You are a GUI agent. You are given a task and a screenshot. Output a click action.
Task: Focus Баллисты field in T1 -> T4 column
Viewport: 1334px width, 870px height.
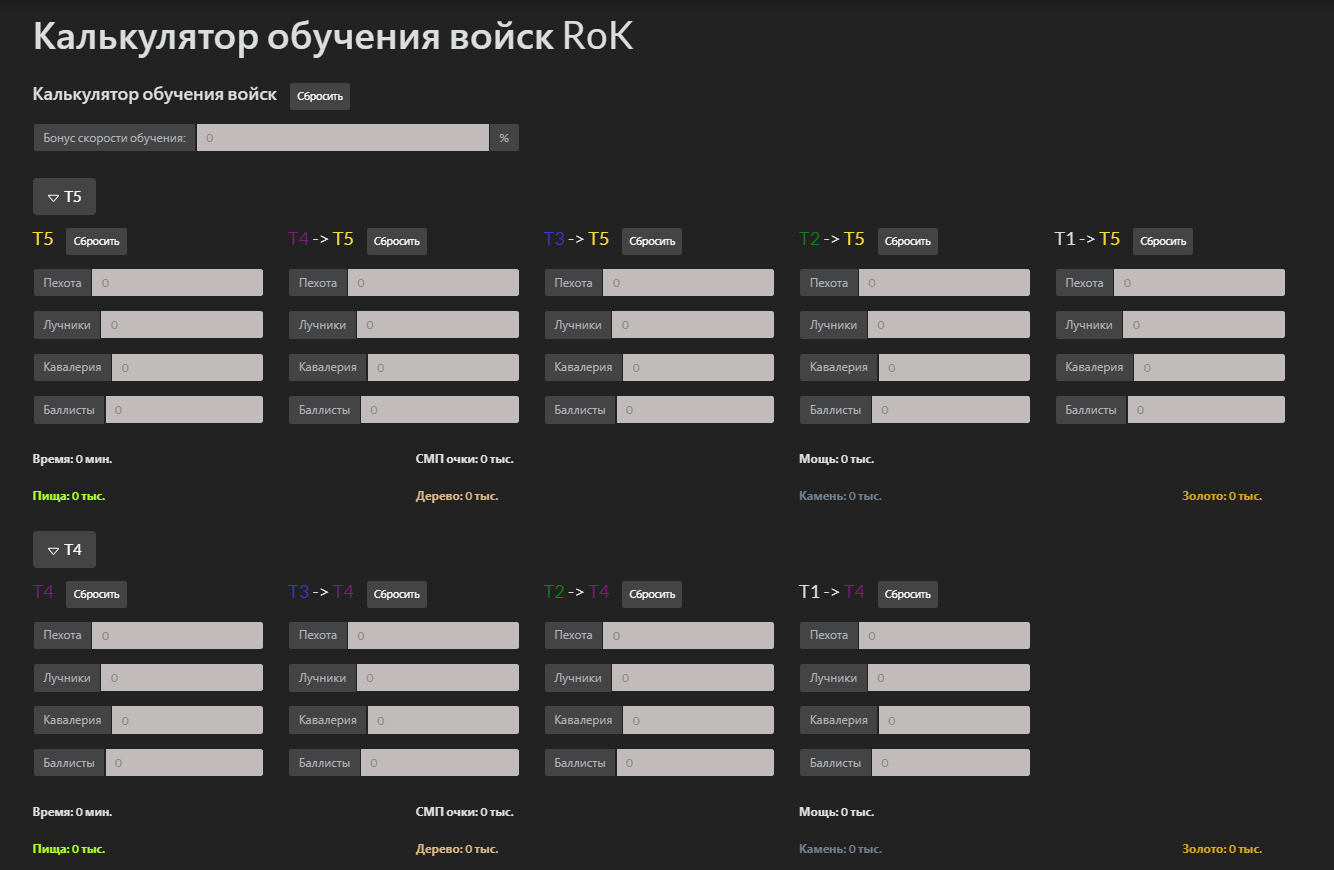951,763
